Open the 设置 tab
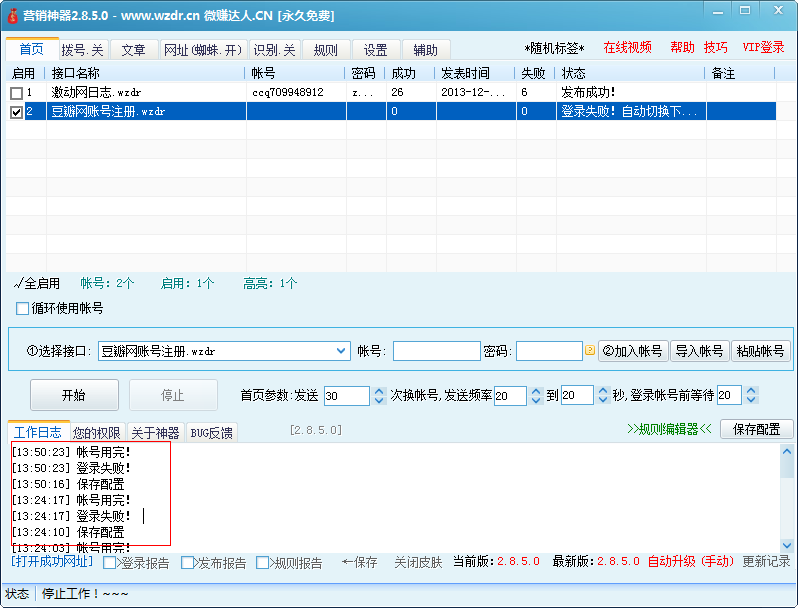Image resolution: width=798 pixels, height=608 pixels. tap(375, 50)
